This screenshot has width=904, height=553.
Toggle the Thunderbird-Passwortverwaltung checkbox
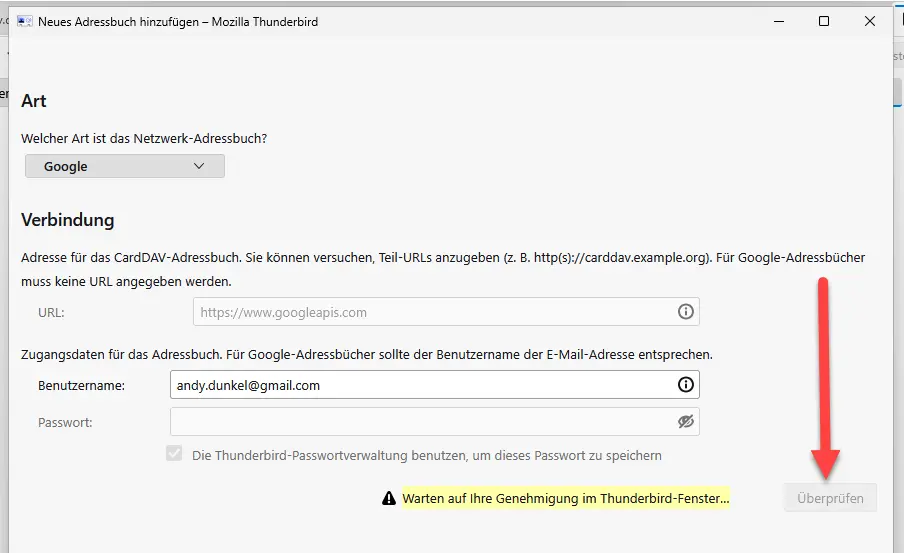point(174,455)
